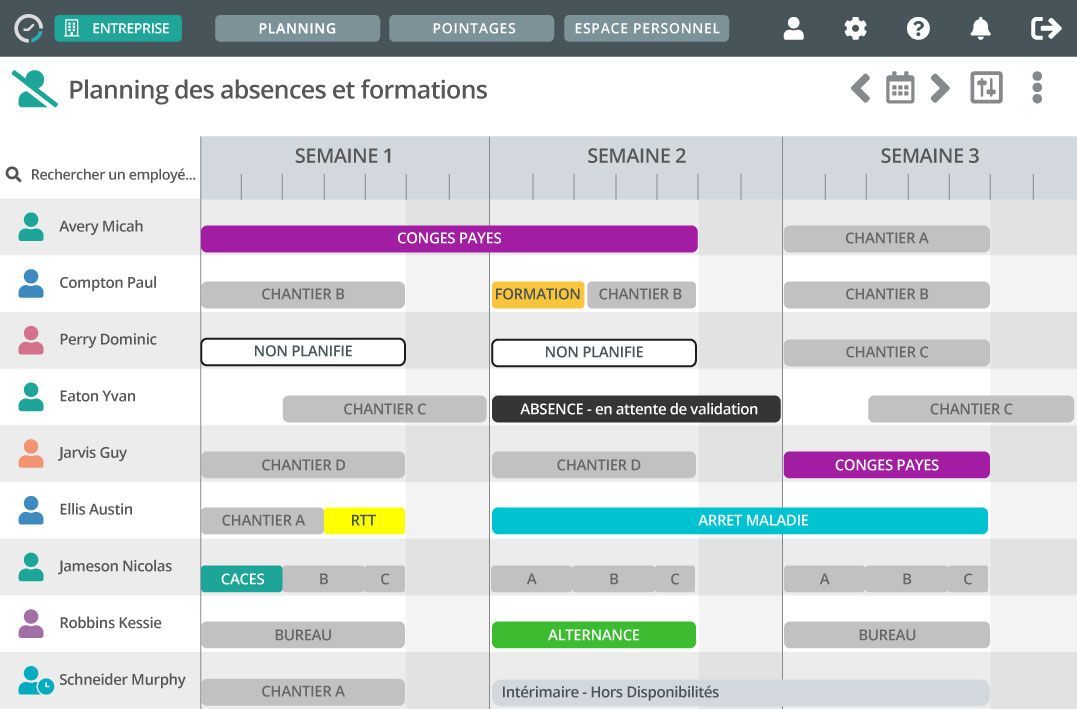Screen dimensions: 1077x709
Task: Open Perry Dominic's week 1 Non Planifie block
Action: coord(303,352)
